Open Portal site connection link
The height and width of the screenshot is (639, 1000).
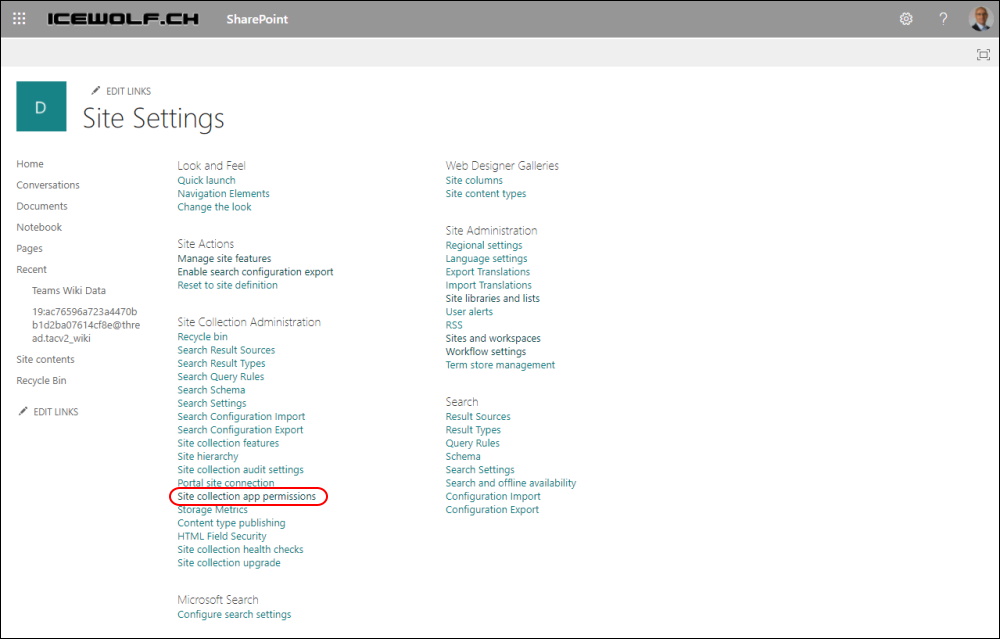point(226,483)
